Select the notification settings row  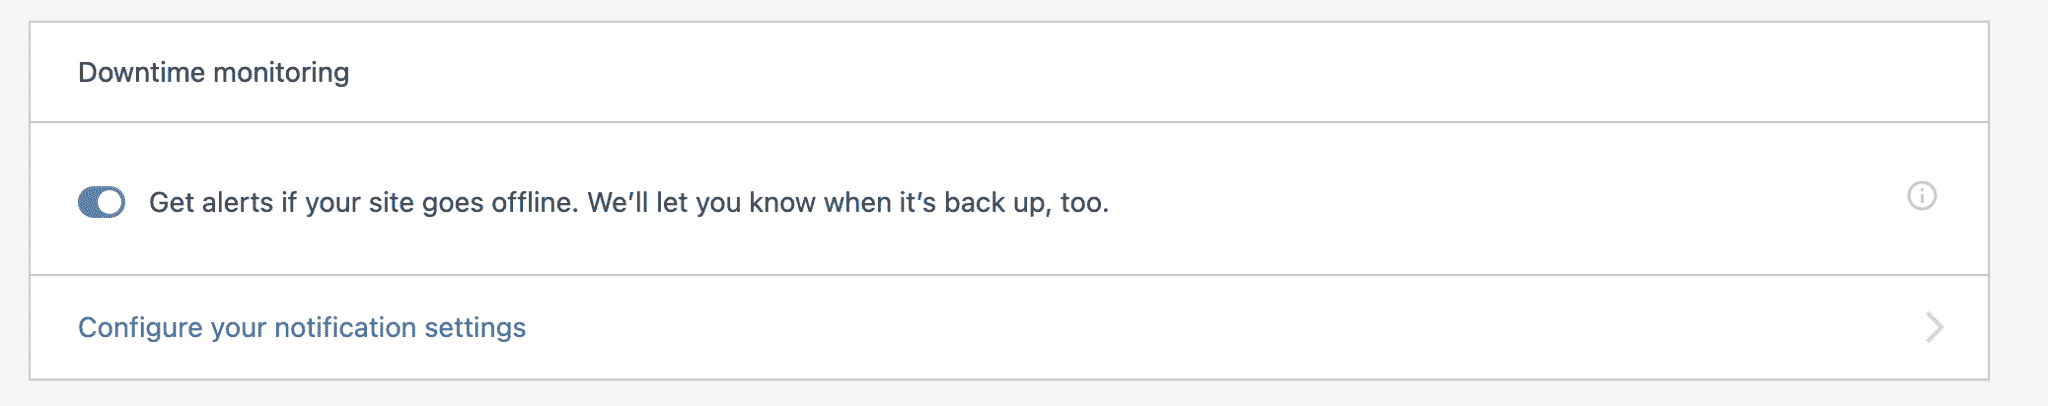(1009, 327)
